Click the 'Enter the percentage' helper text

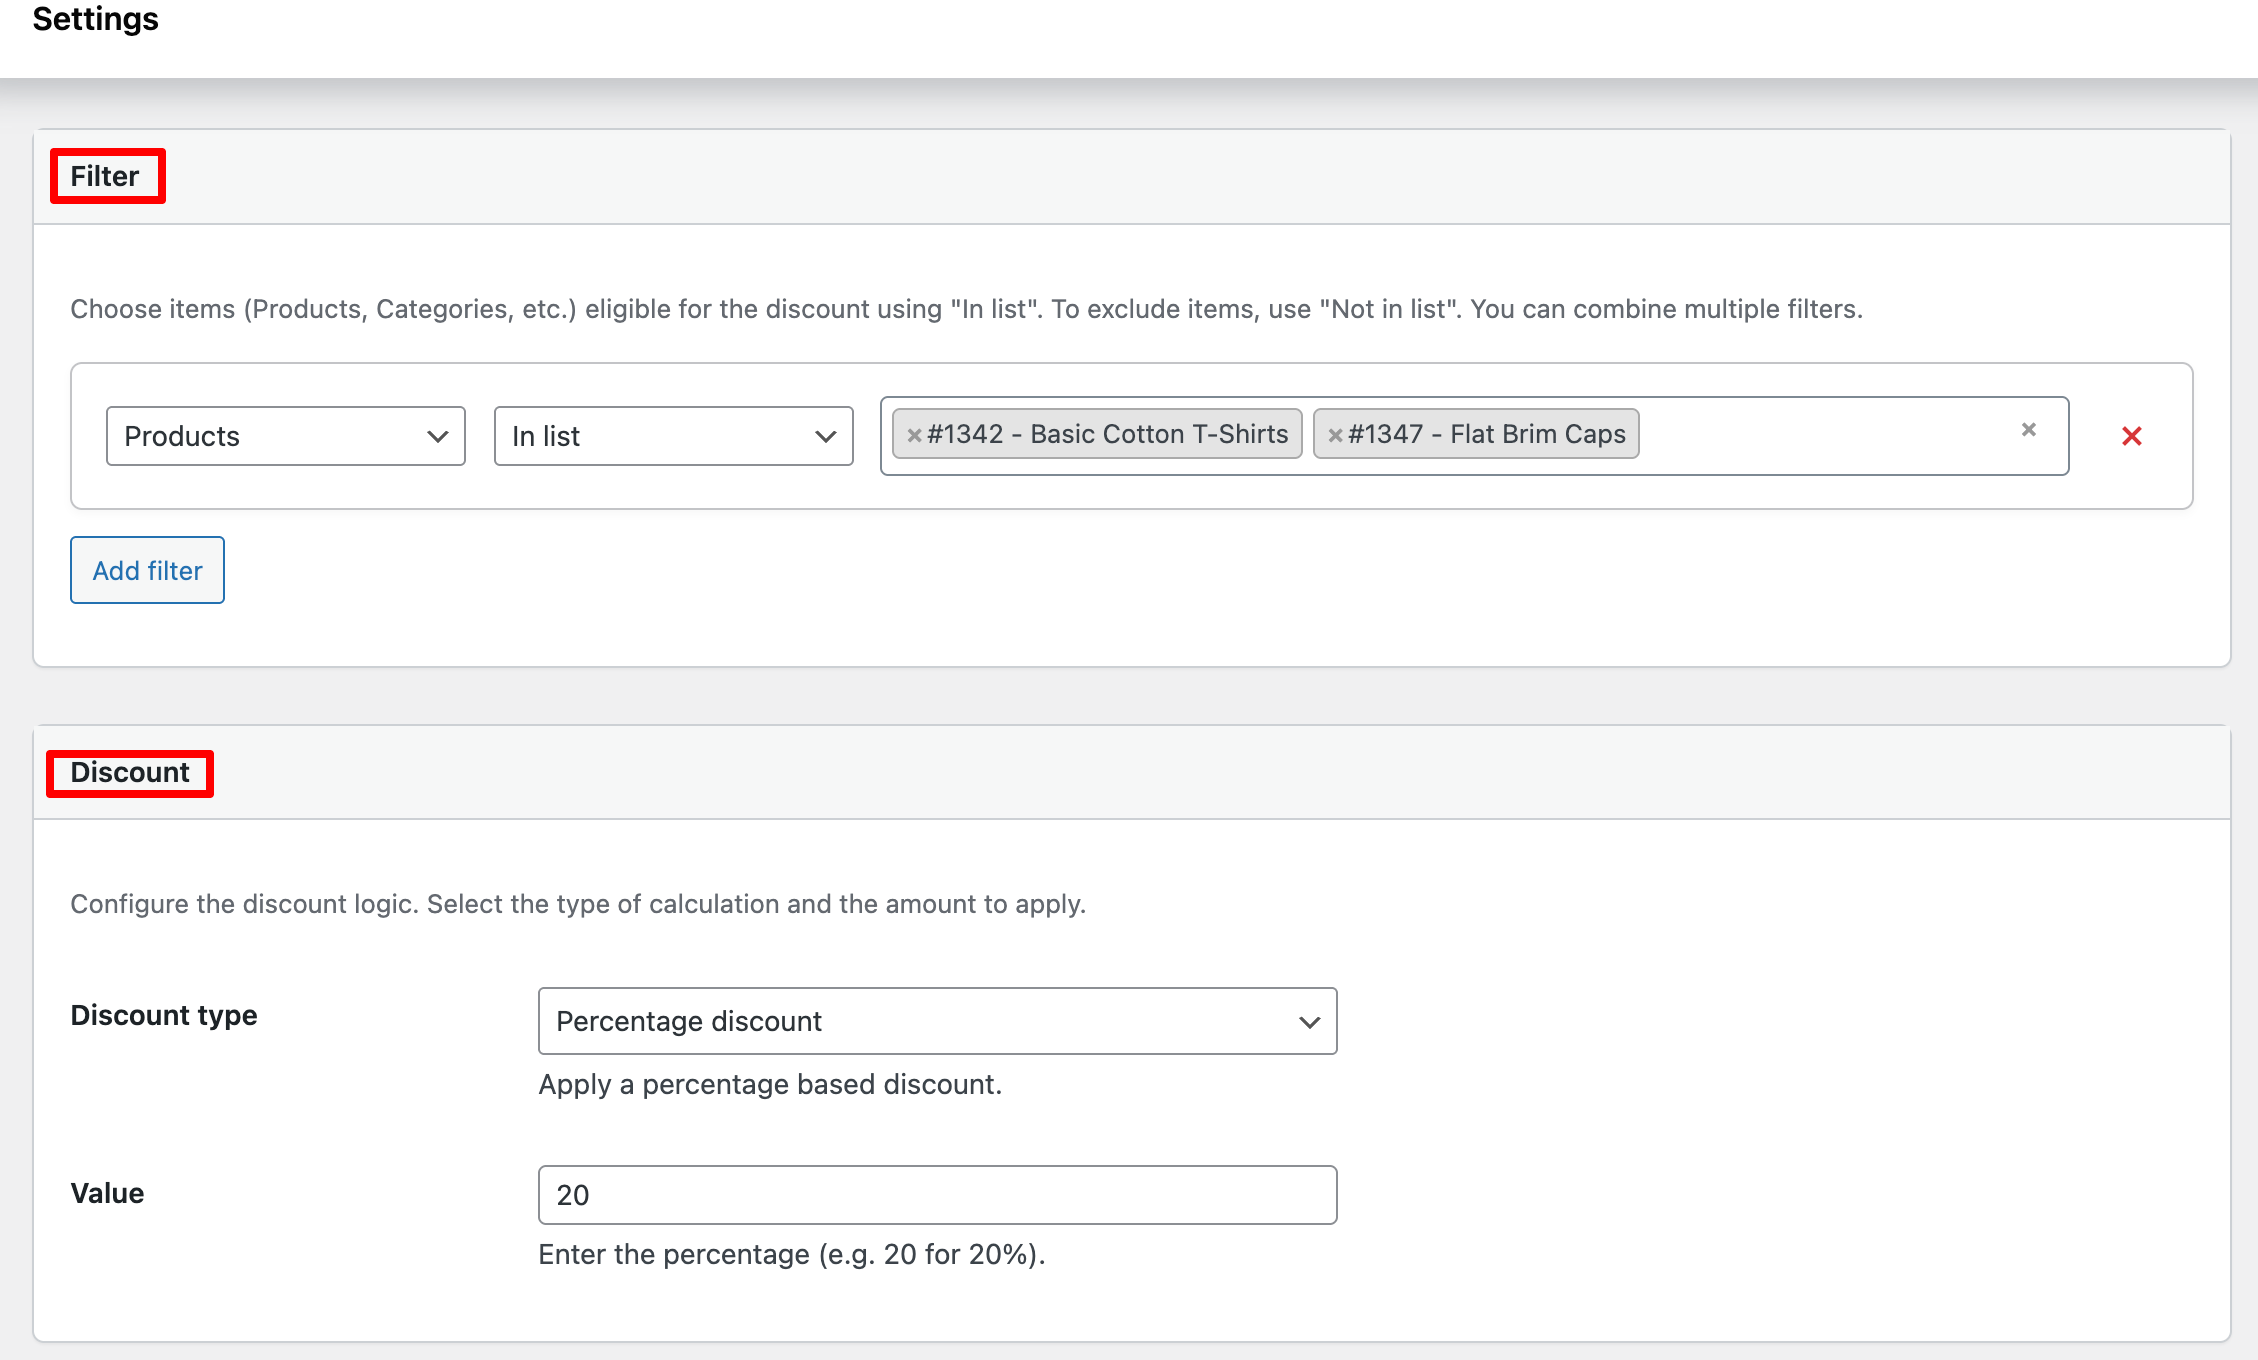tap(791, 1254)
